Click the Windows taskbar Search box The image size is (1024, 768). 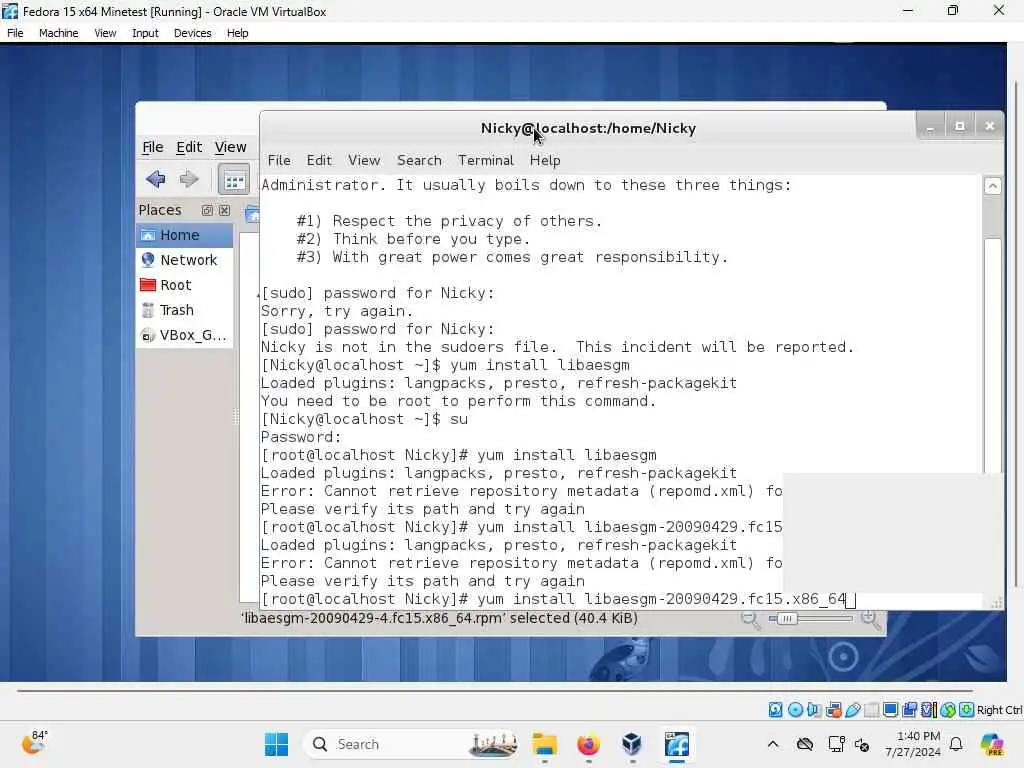pos(412,744)
